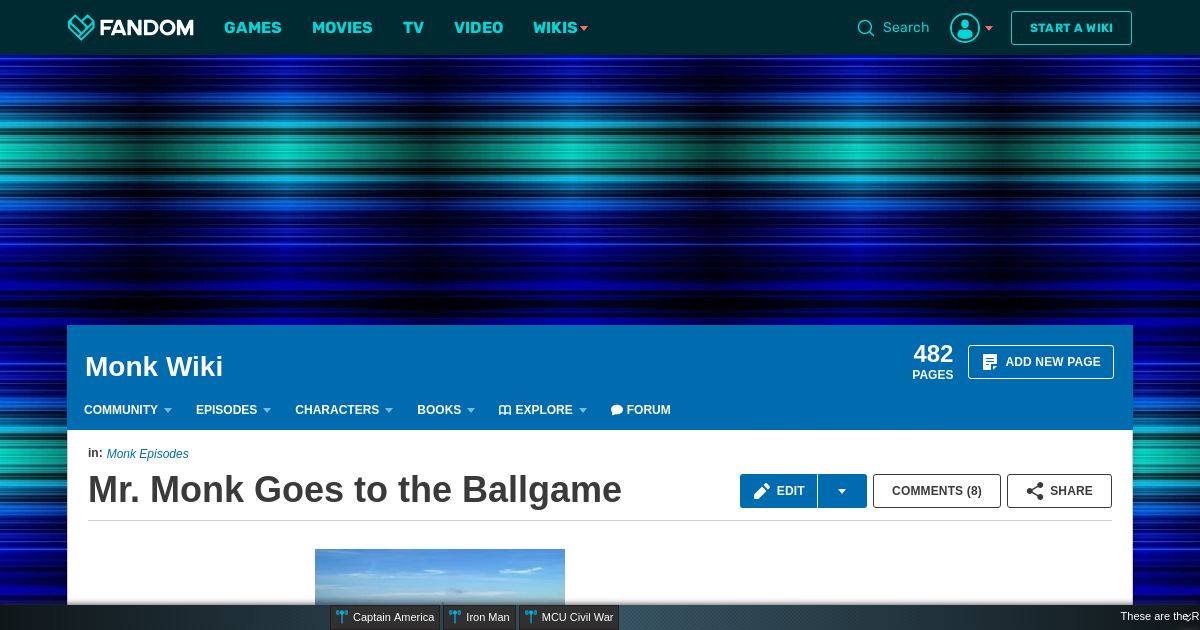Click the Share button
Image resolution: width=1200 pixels, height=630 pixels.
pos(1059,491)
